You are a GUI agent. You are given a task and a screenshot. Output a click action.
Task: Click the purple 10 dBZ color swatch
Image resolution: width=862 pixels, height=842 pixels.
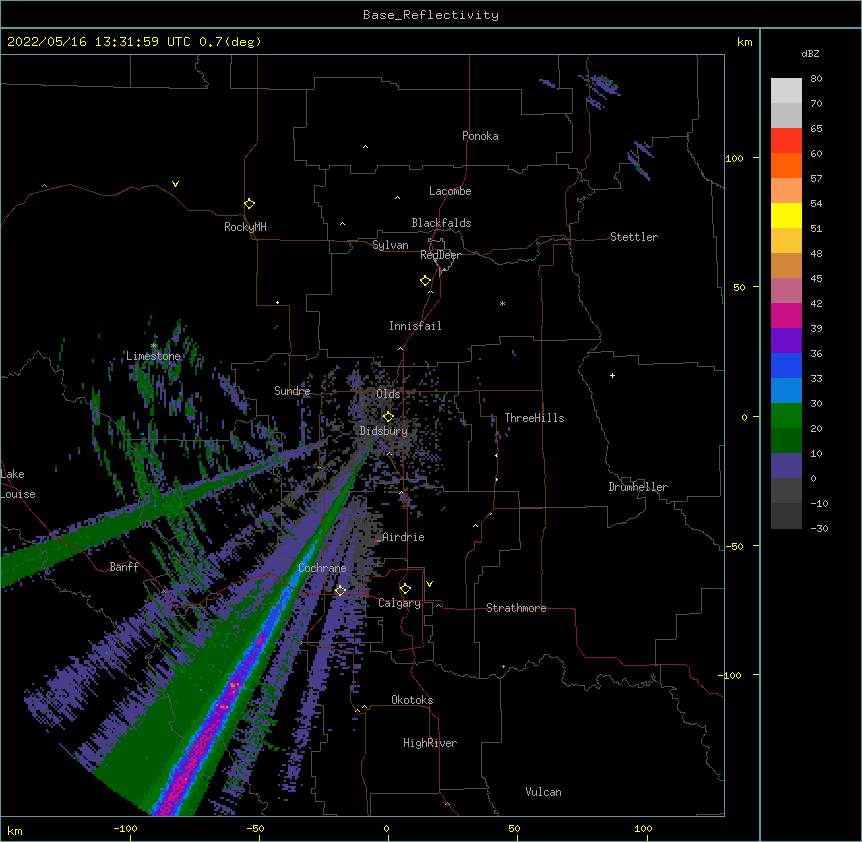pos(786,466)
